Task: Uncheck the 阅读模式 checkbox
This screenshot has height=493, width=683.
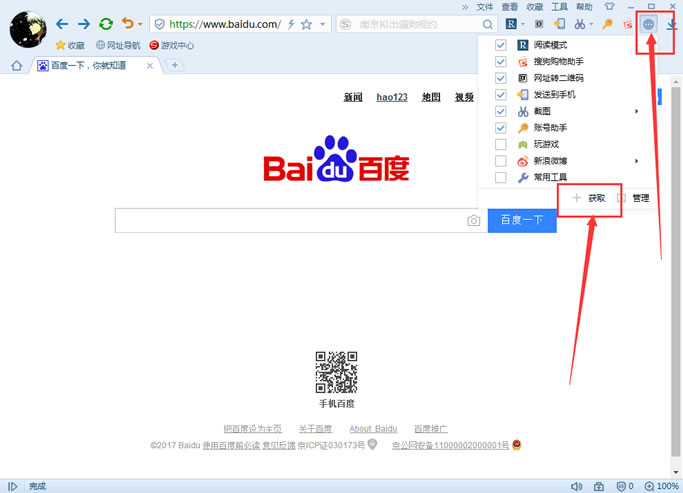Action: tap(500, 45)
